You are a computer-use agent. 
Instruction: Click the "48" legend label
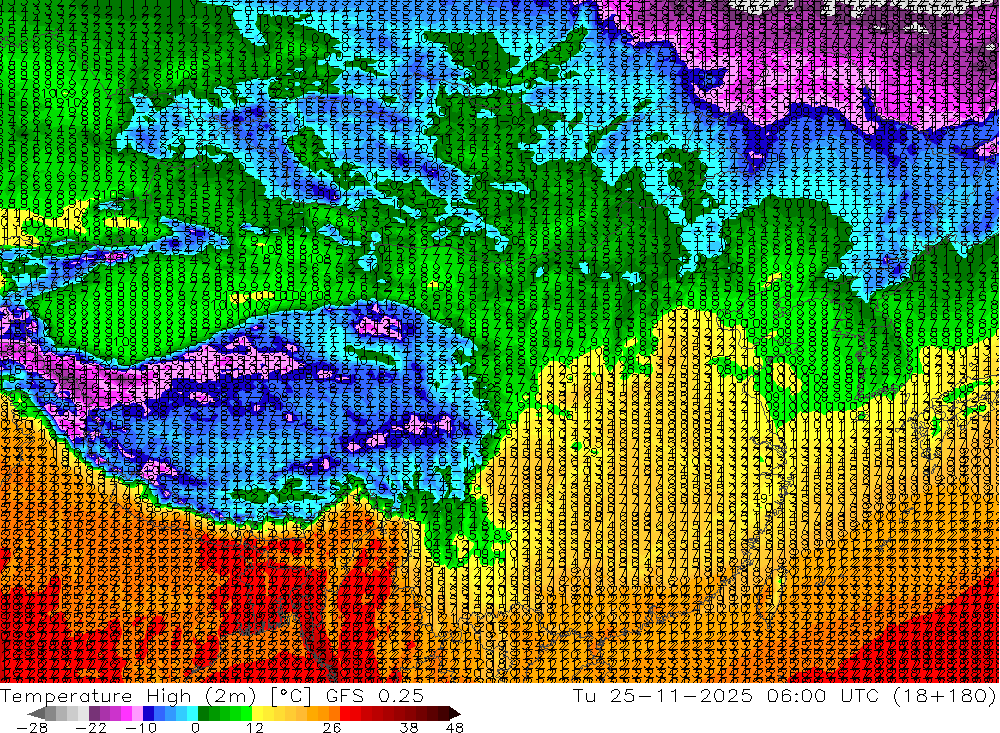455,728
